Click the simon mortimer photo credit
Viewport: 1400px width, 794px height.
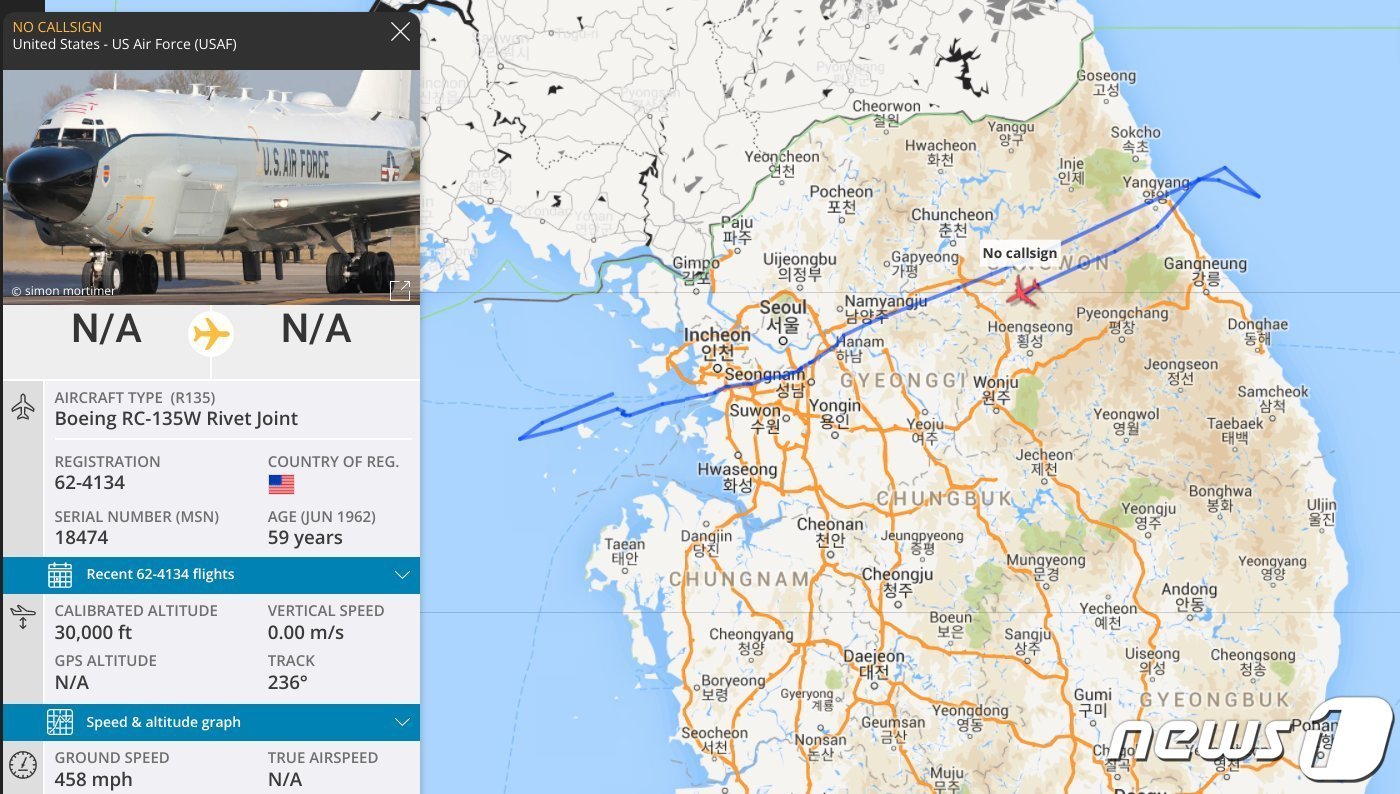pyautogui.click(x=63, y=291)
